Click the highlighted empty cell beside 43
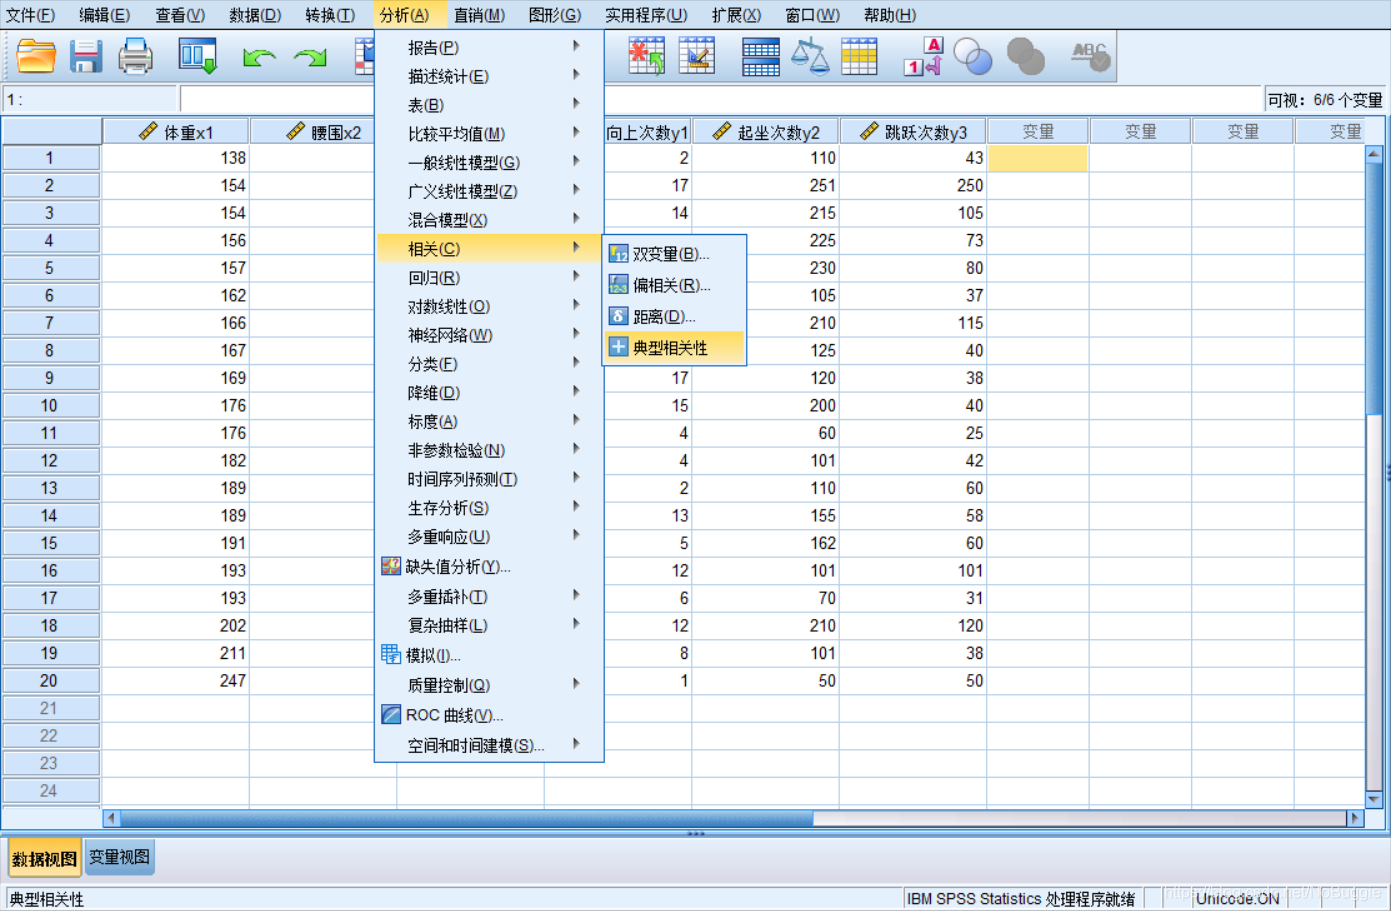The image size is (1391, 911). pyautogui.click(x=1038, y=158)
